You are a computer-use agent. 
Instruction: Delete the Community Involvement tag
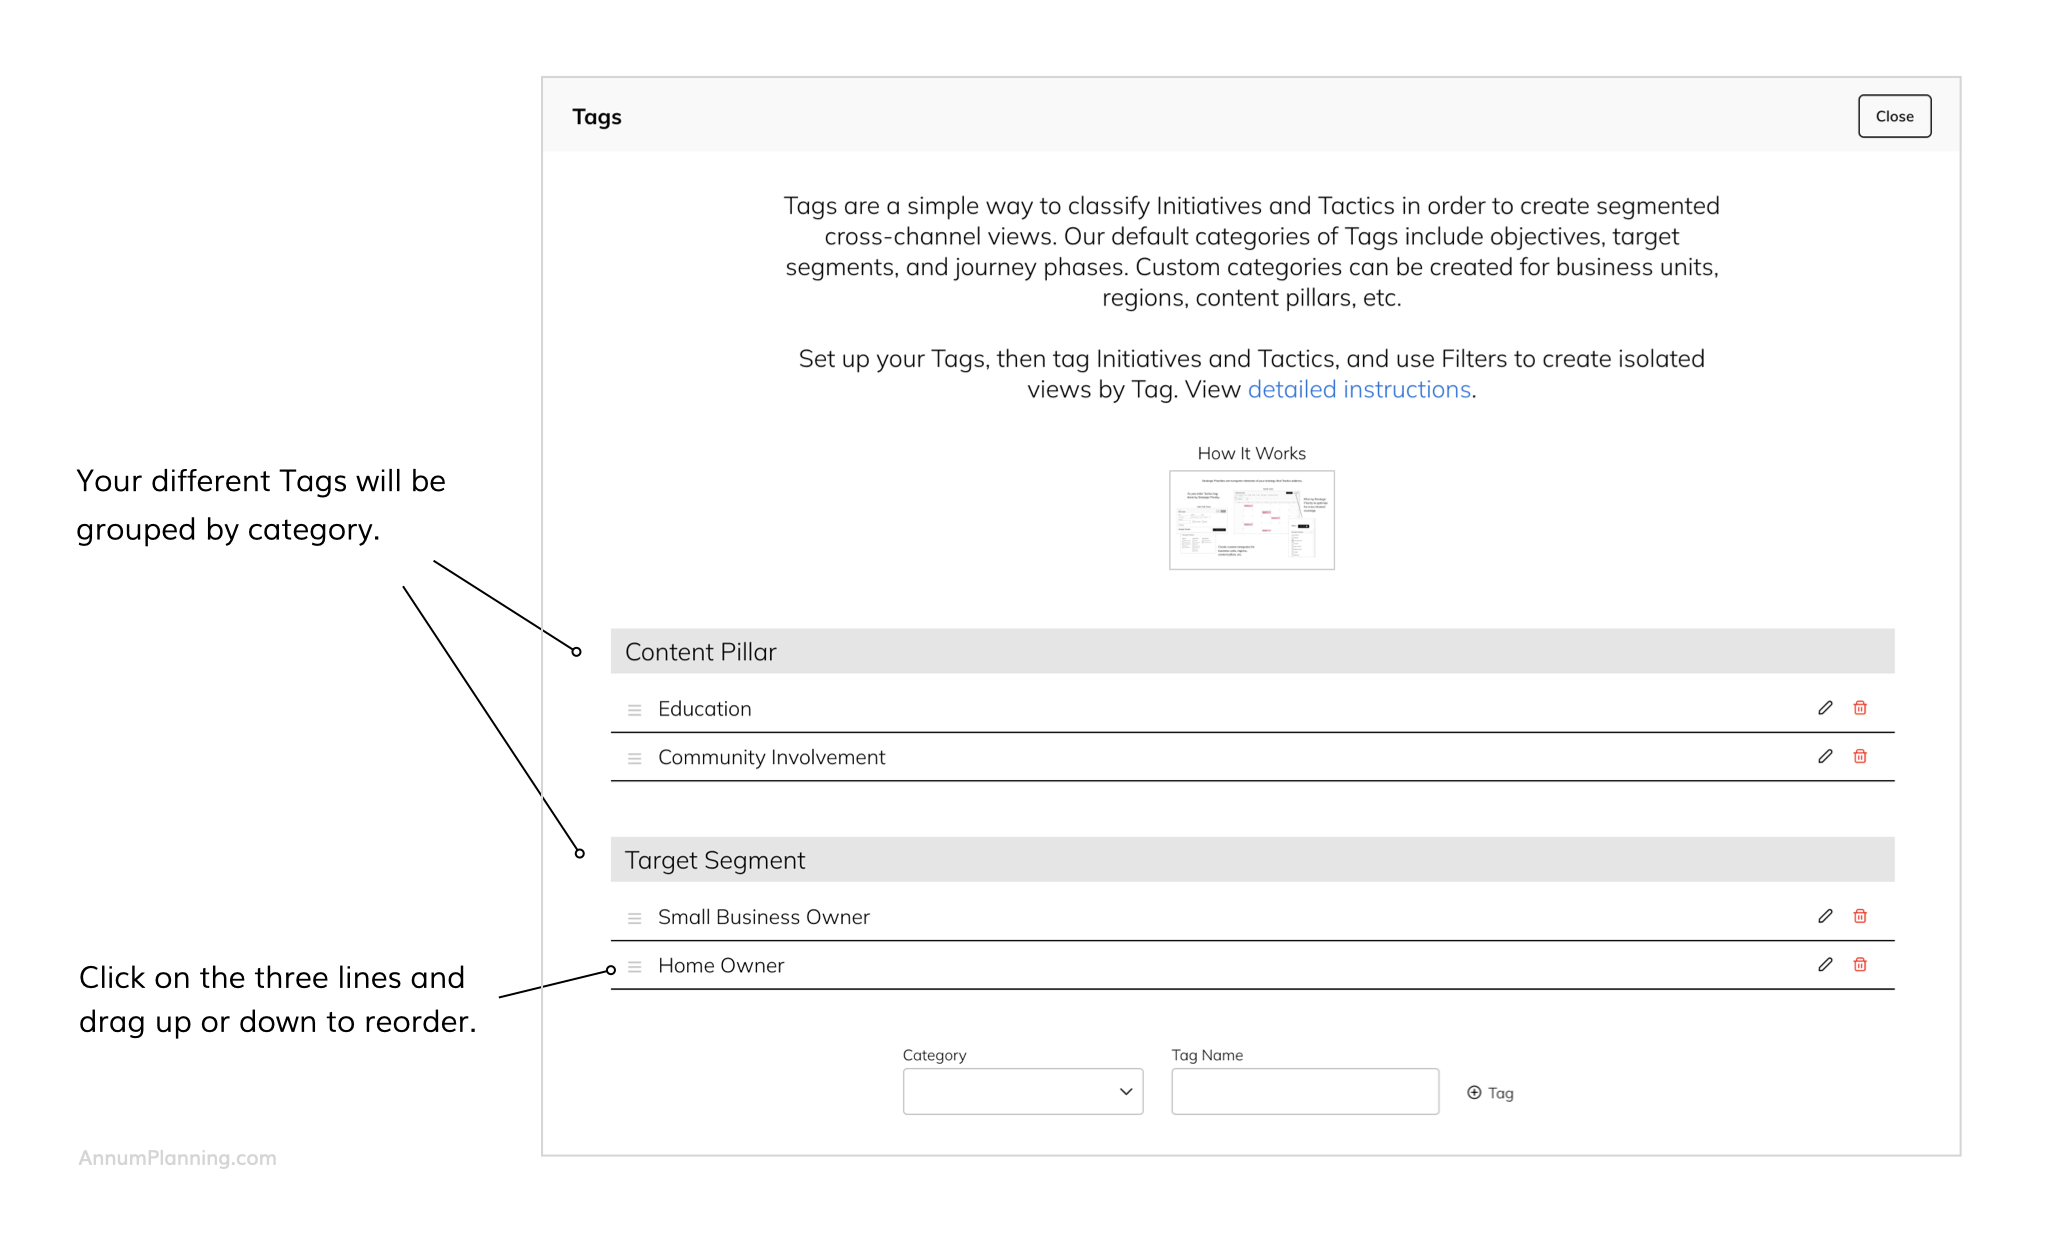1860,756
